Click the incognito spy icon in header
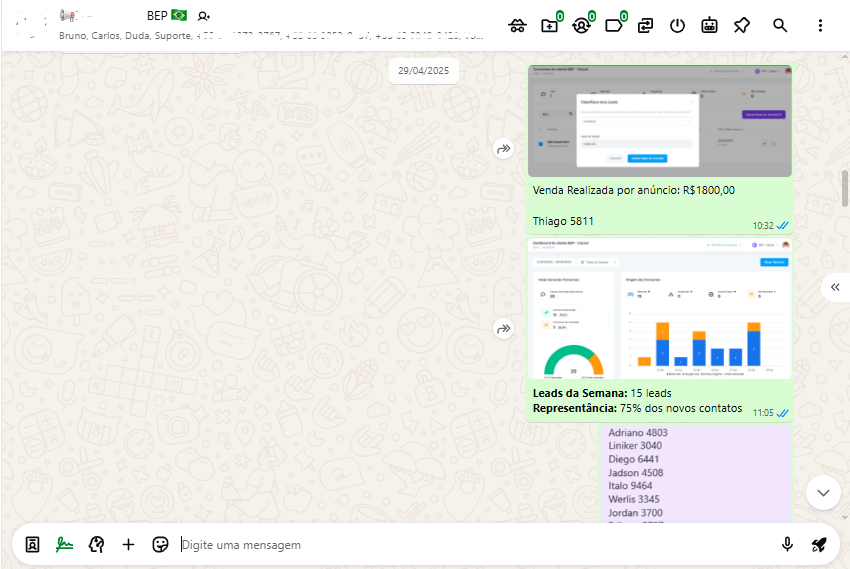 (x=517, y=26)
